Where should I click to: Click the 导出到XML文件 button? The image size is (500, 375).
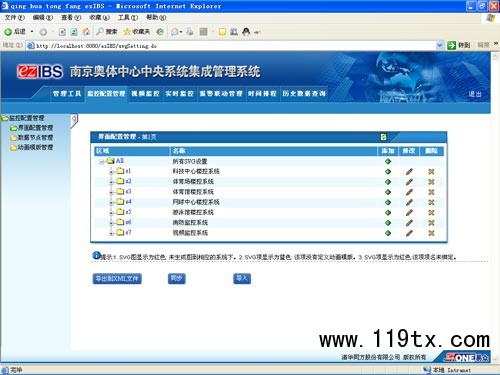(x=117, y=279)
